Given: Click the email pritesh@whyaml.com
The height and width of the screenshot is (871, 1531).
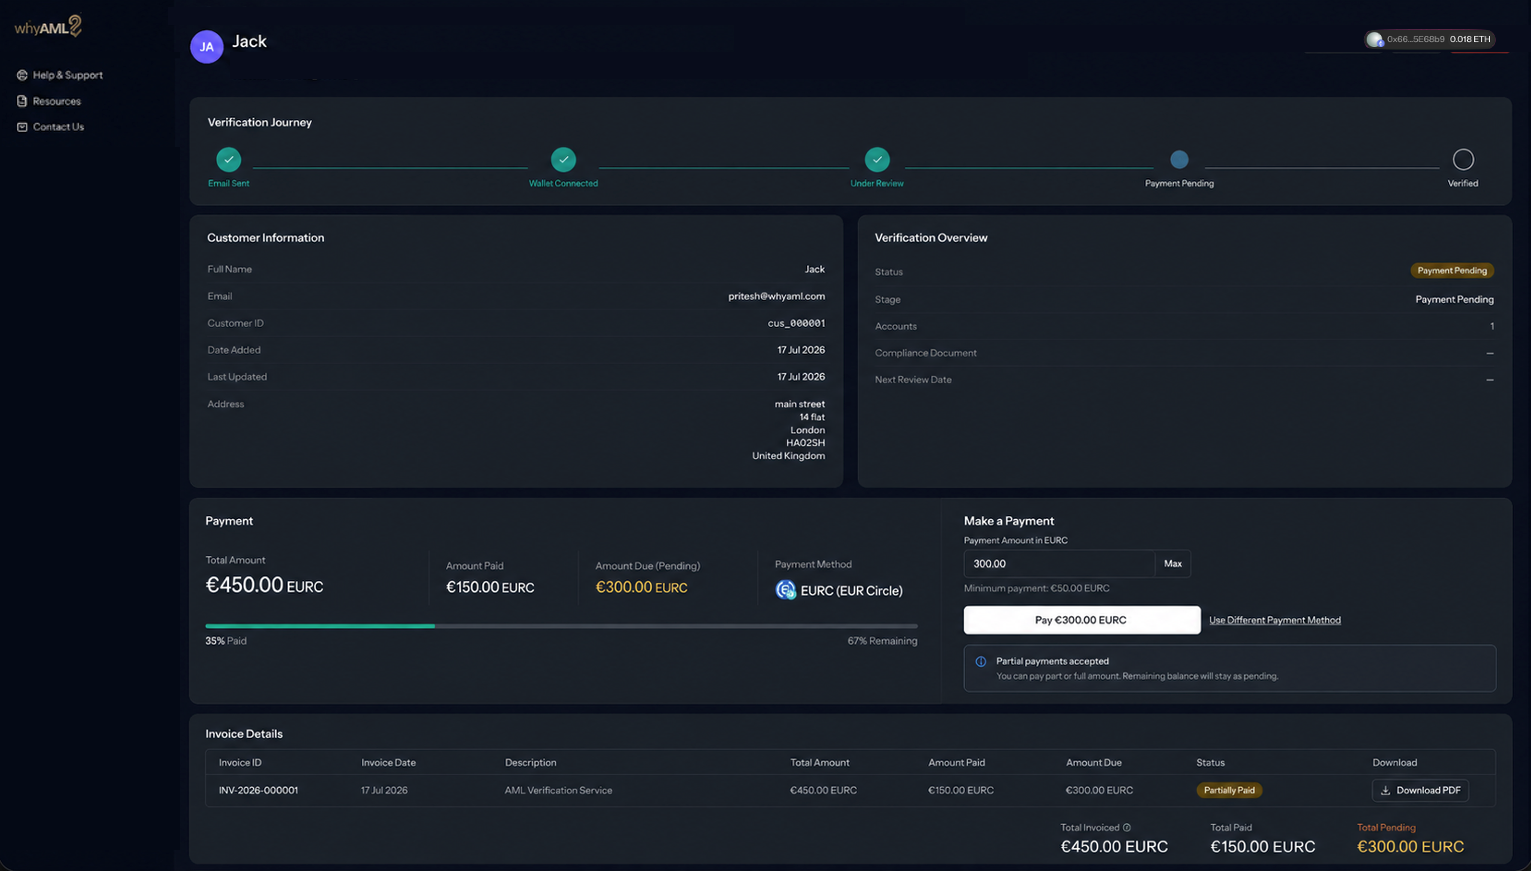Looking at the screenshot, I should 777,296.
